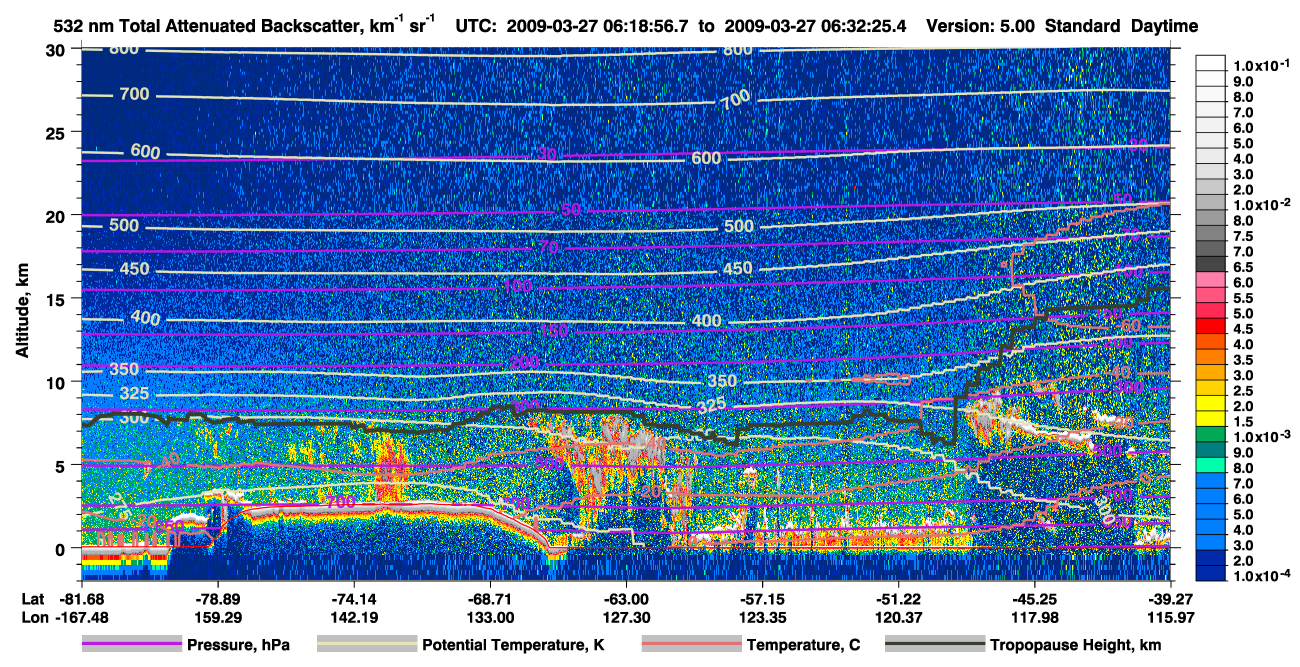
Task: Click the colorbar label '1.0x10-1'
Action: pyautogui.click(x=1260, y=65)
